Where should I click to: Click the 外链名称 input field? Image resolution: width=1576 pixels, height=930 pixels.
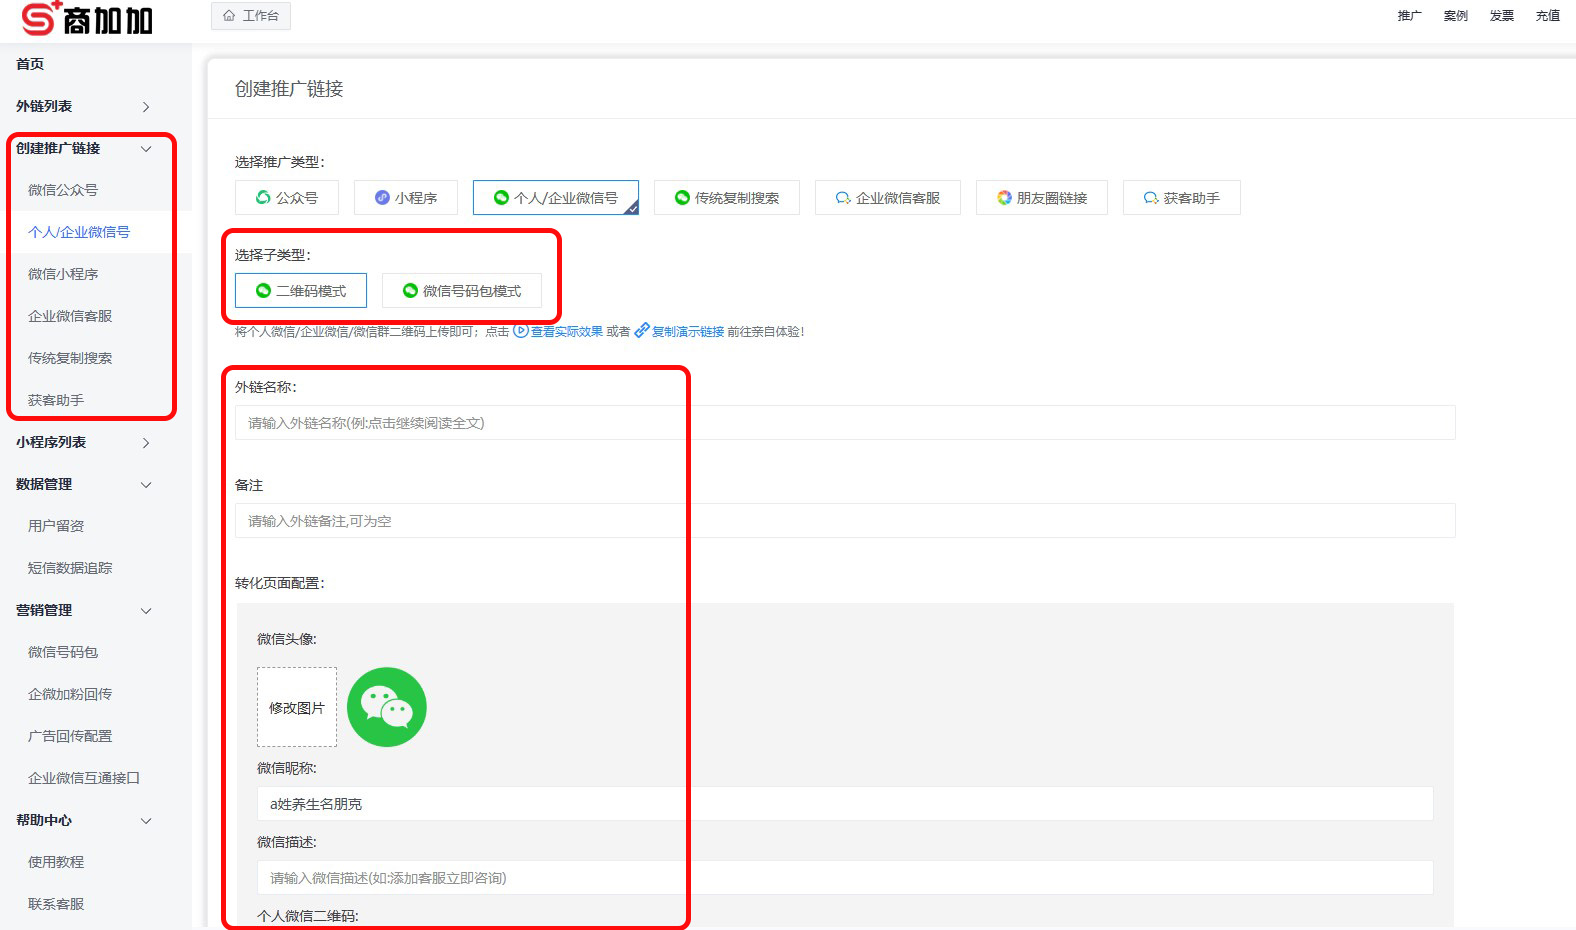click(845, 423)
